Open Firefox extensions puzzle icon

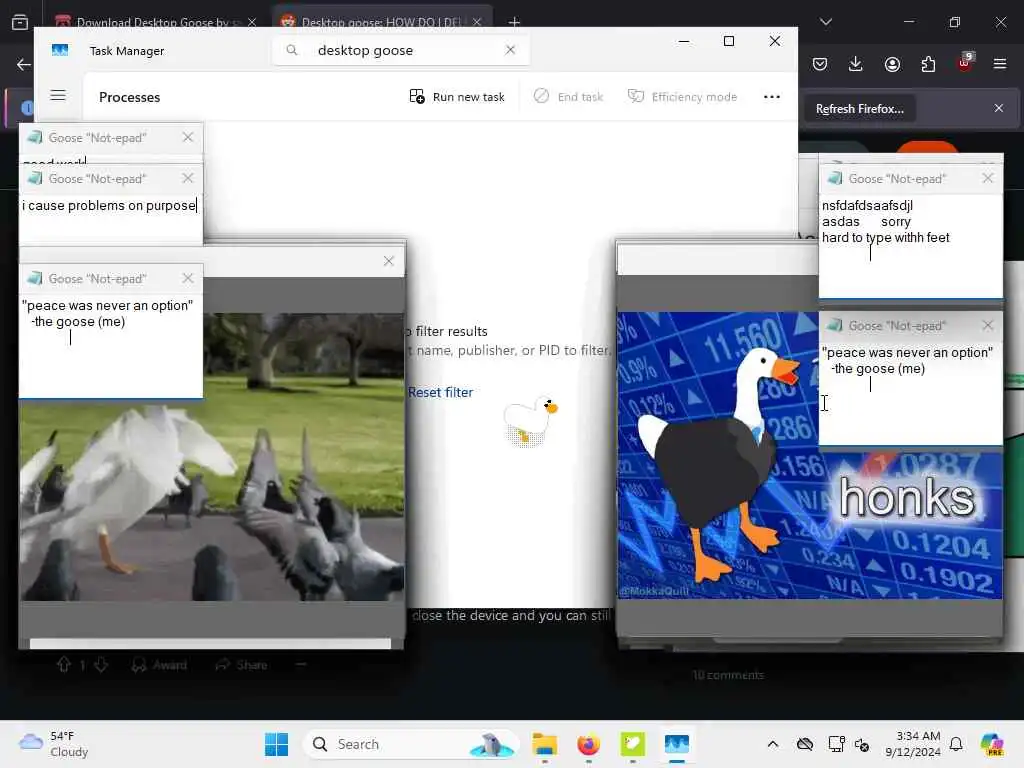[928, 64]
